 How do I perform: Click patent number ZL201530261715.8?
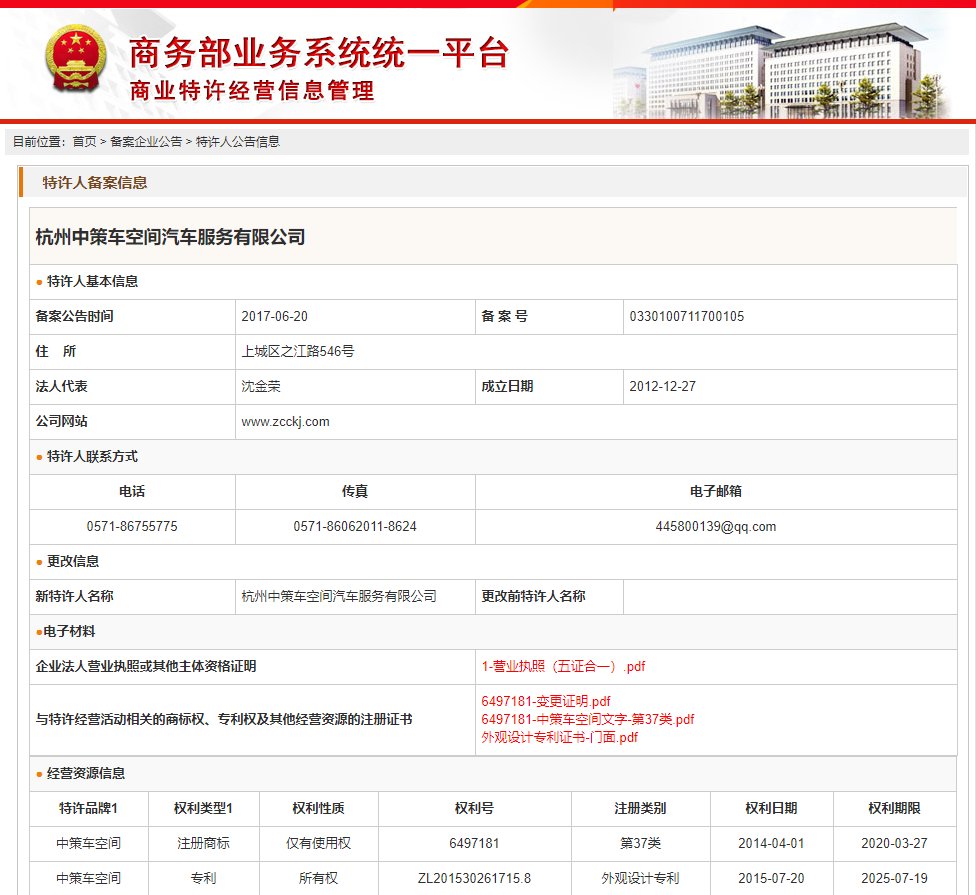click(474, 878)
